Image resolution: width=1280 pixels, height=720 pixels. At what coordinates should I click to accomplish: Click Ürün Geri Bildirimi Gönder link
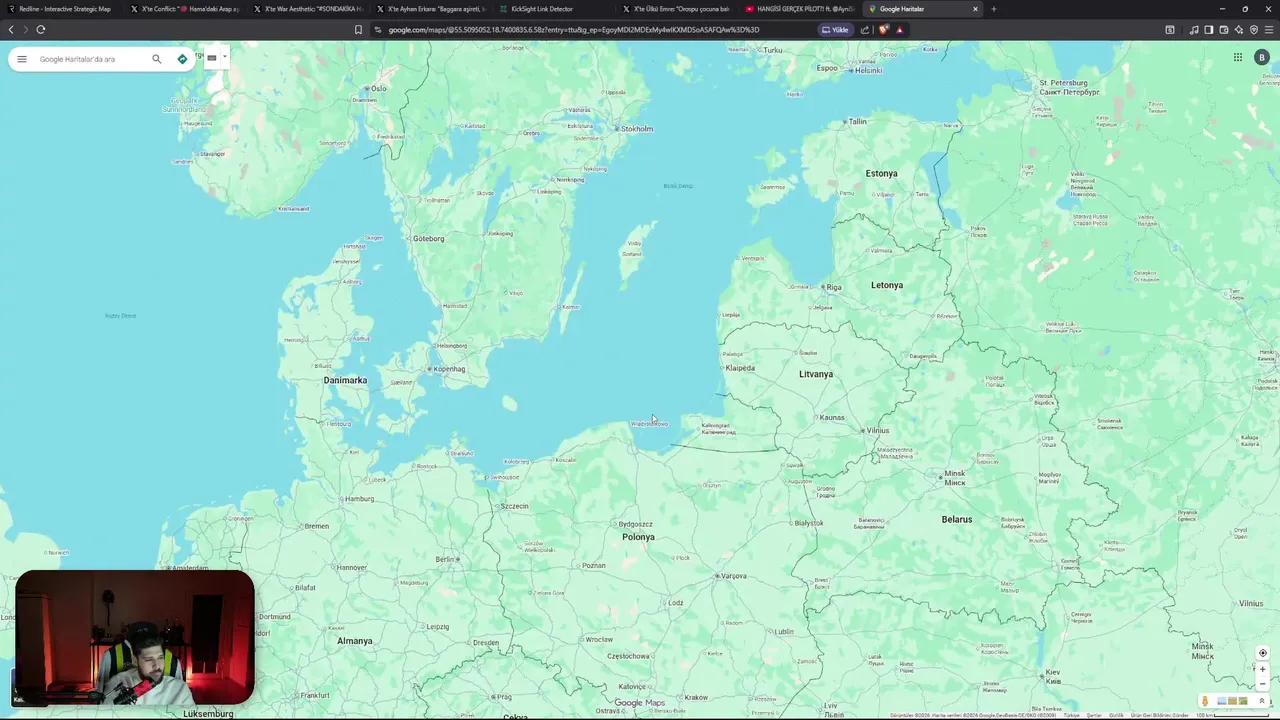pos(1160,715)
